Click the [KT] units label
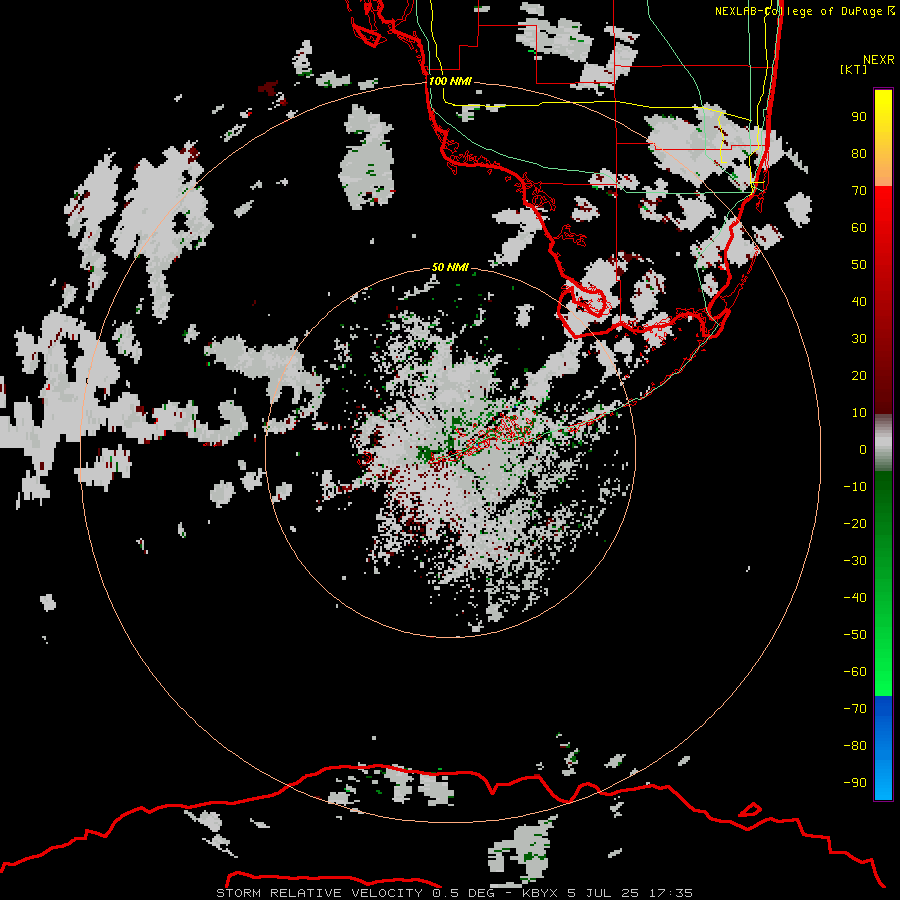 (x=854, y=69)
